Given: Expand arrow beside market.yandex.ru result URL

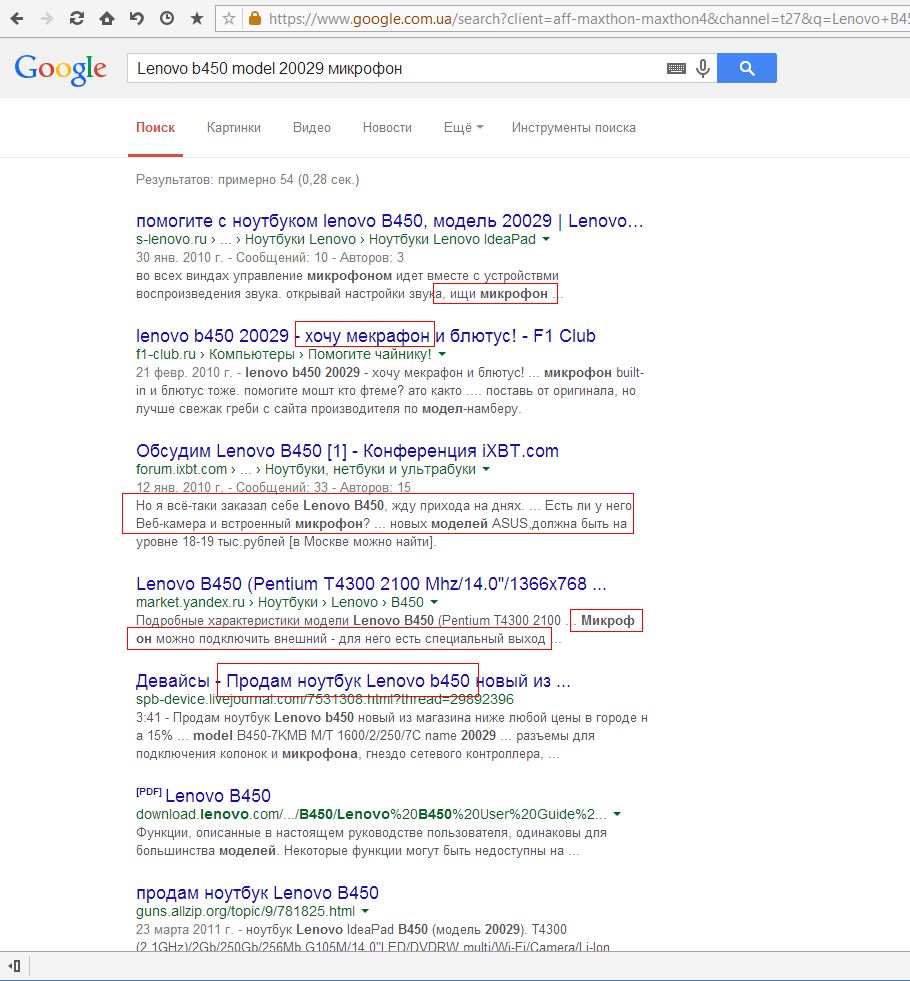Looking at the screenshot, I should point(434,603).
